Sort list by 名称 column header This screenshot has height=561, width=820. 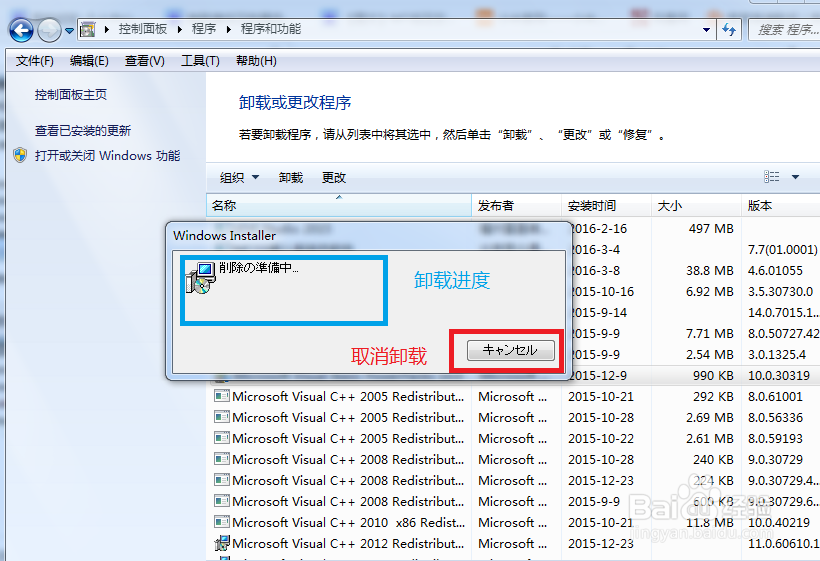click(339, 205)
